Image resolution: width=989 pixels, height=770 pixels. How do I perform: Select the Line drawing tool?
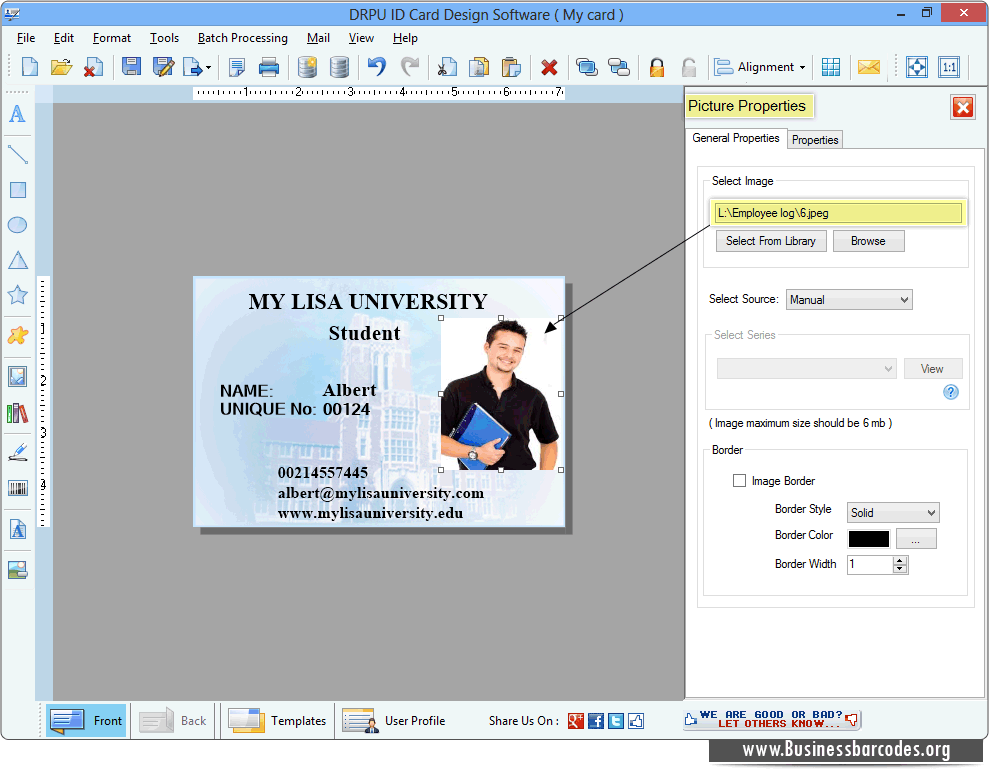tap(18, 155)
